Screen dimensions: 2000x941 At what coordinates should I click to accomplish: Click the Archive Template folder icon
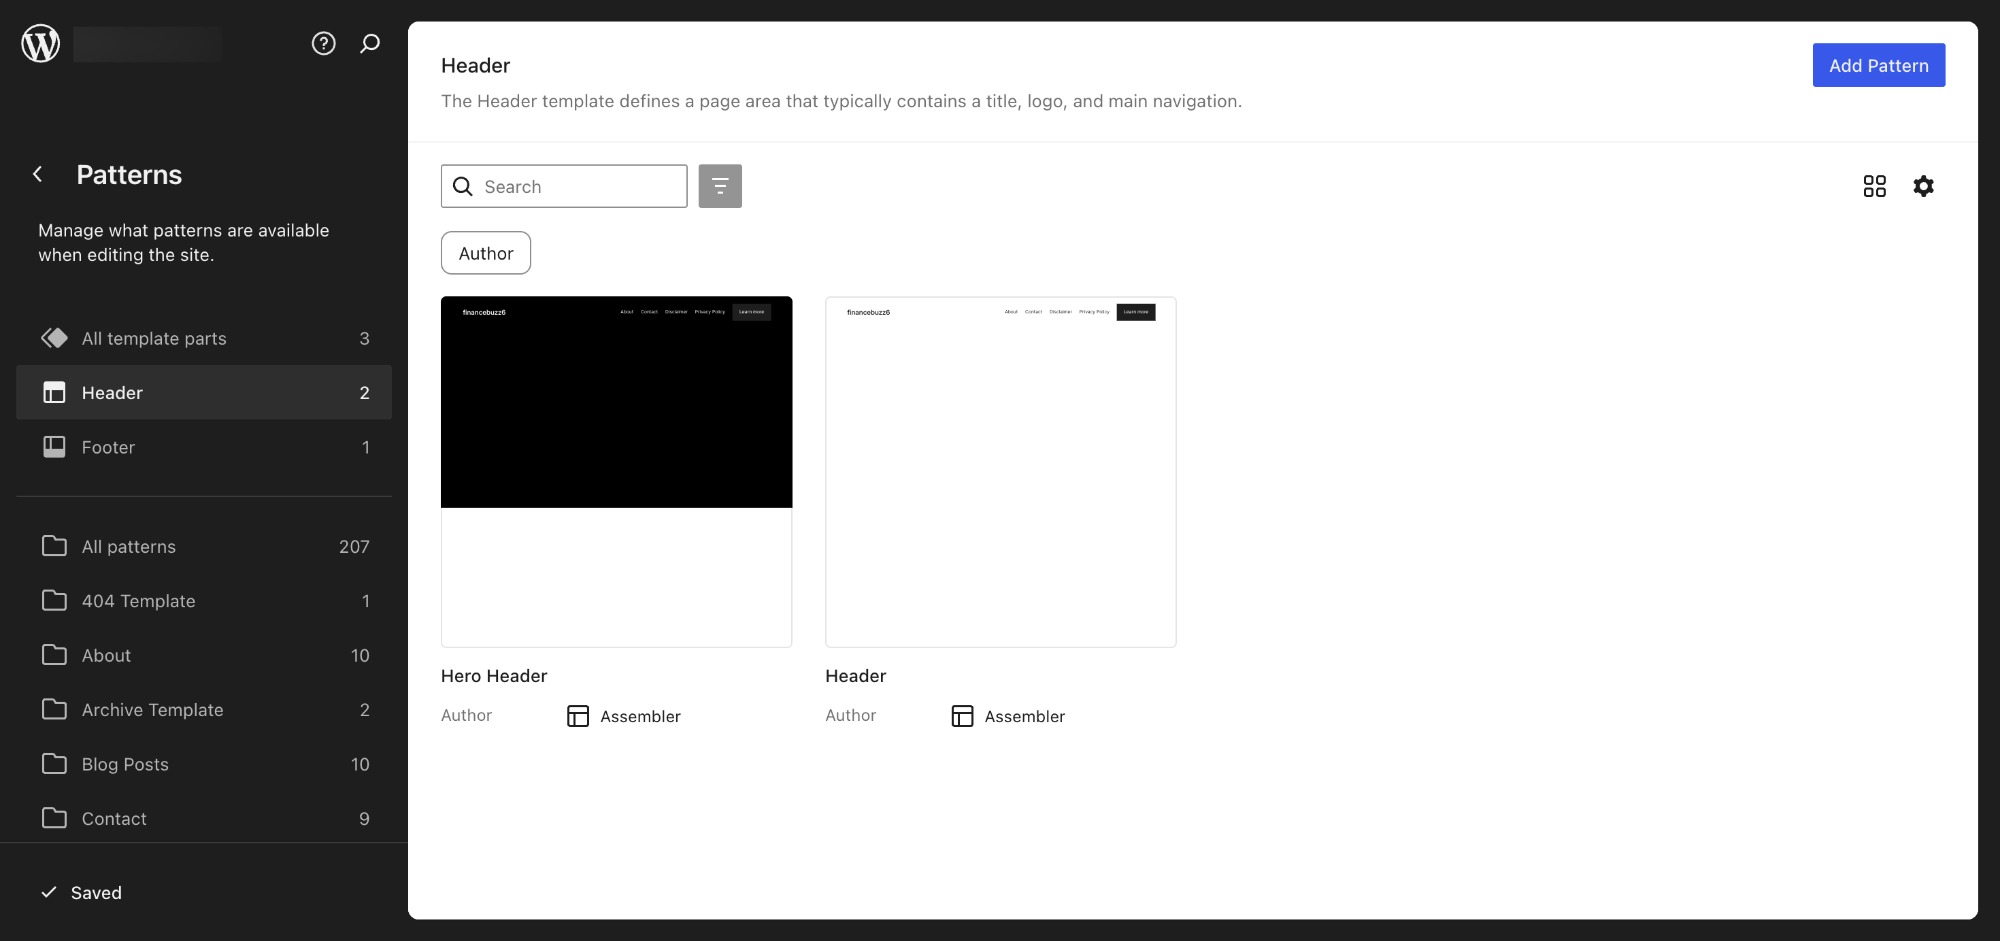(x=54, y=709)
